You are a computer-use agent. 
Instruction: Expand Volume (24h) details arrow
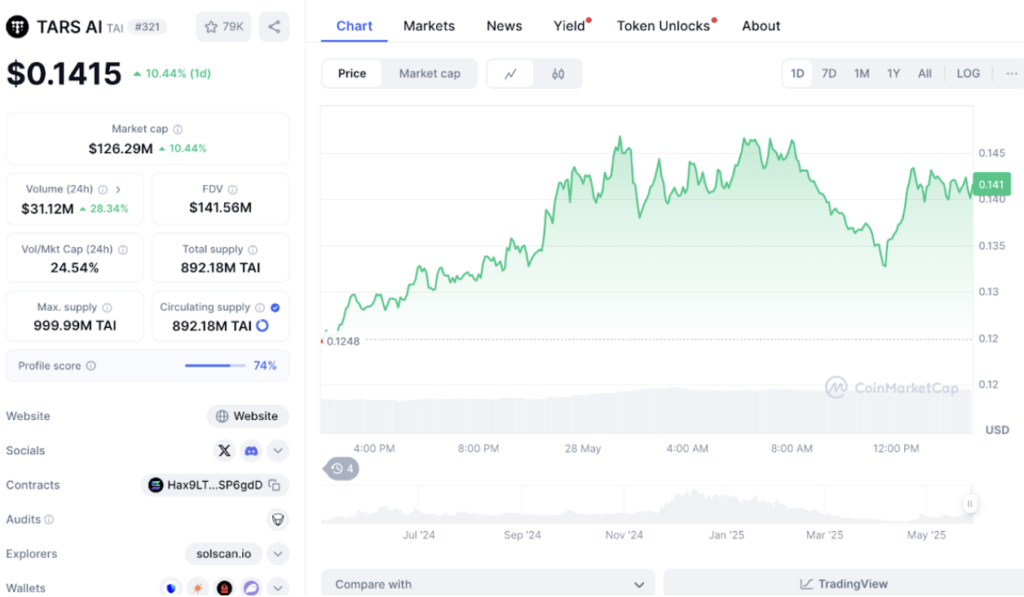[x=118, y=189]
